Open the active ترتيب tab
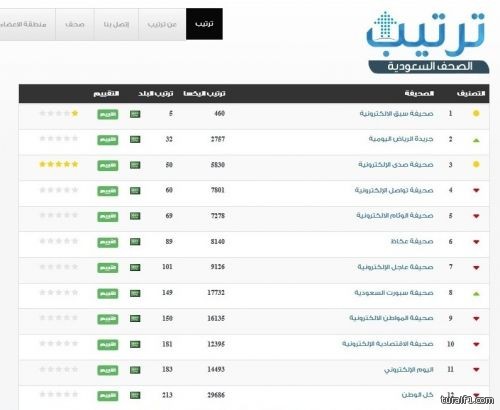The height and width of the screenshot is (410, 500). click(204, 24)
